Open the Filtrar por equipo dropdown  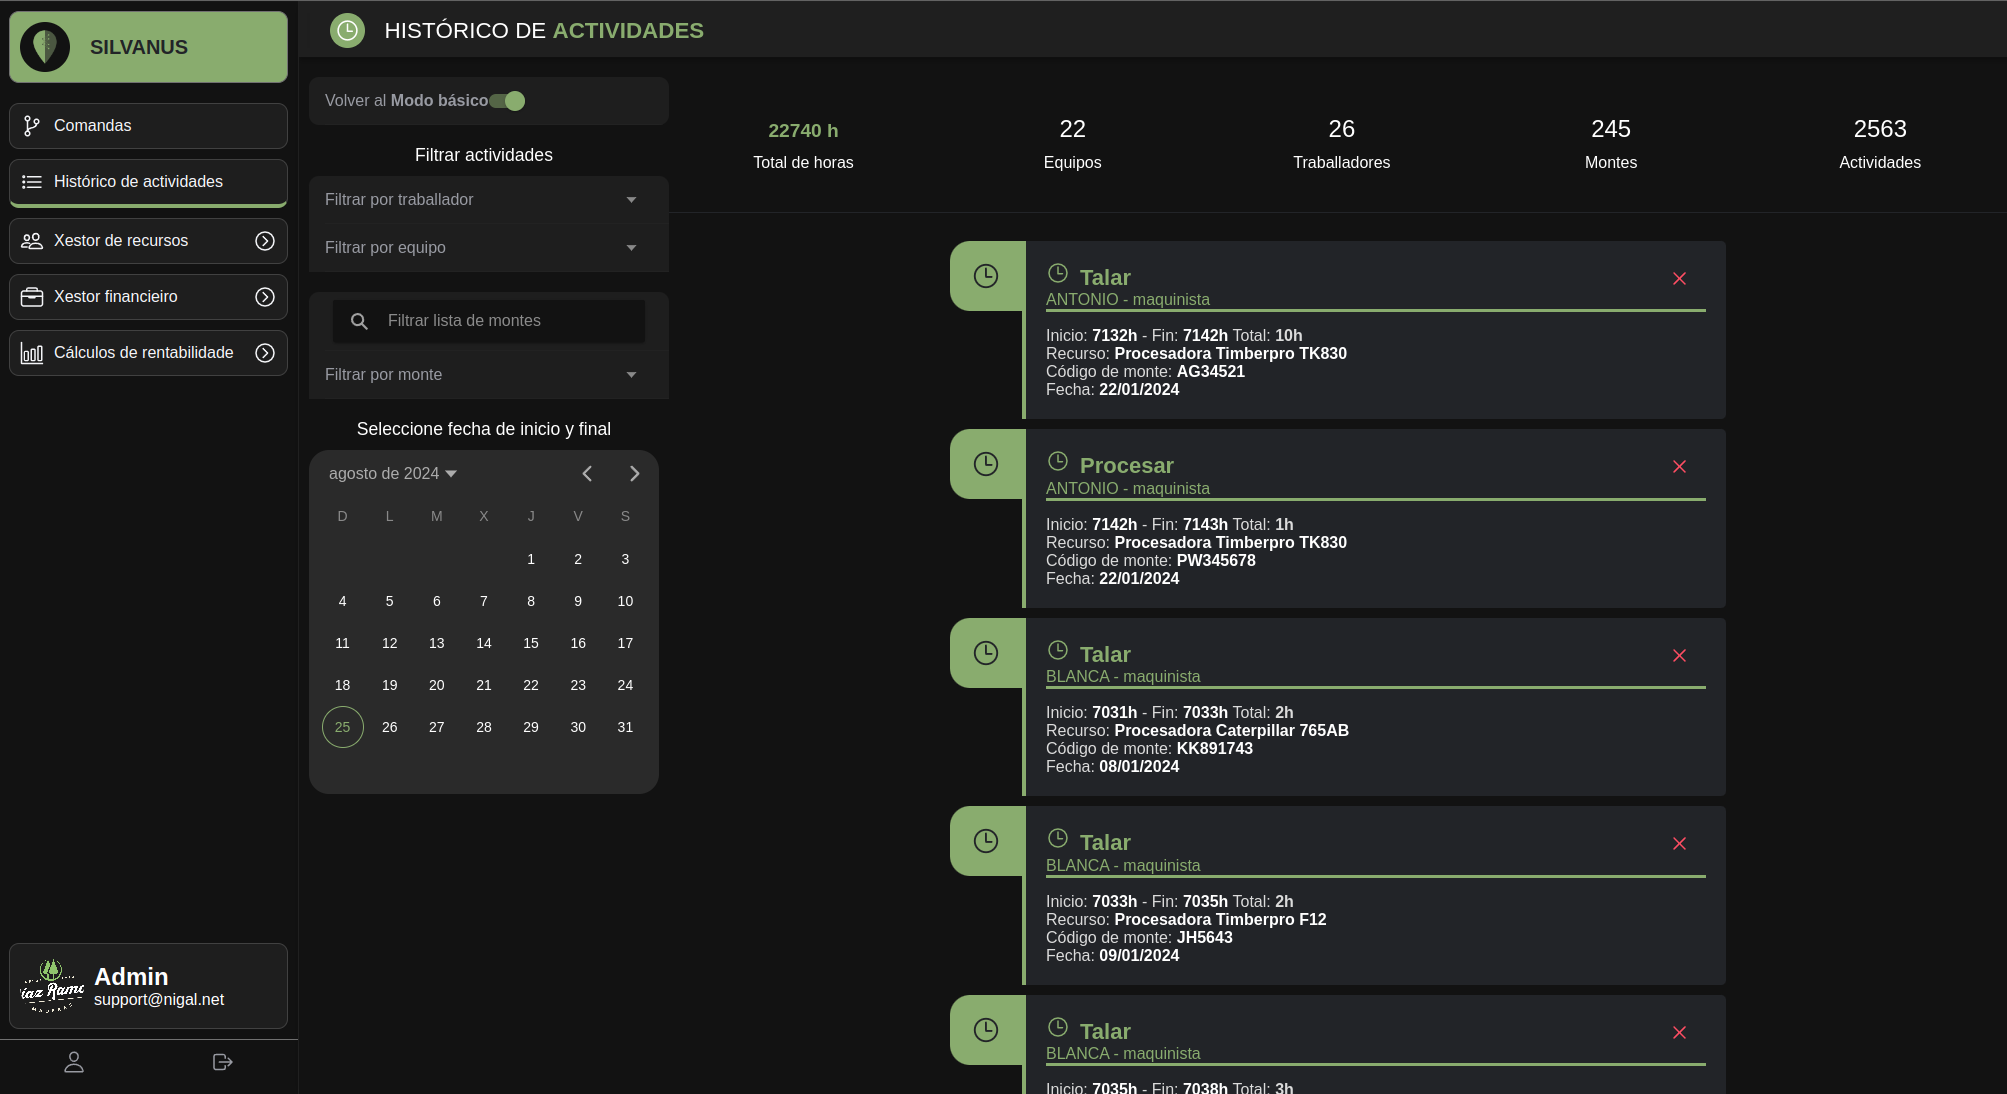[x=489, y=248]
